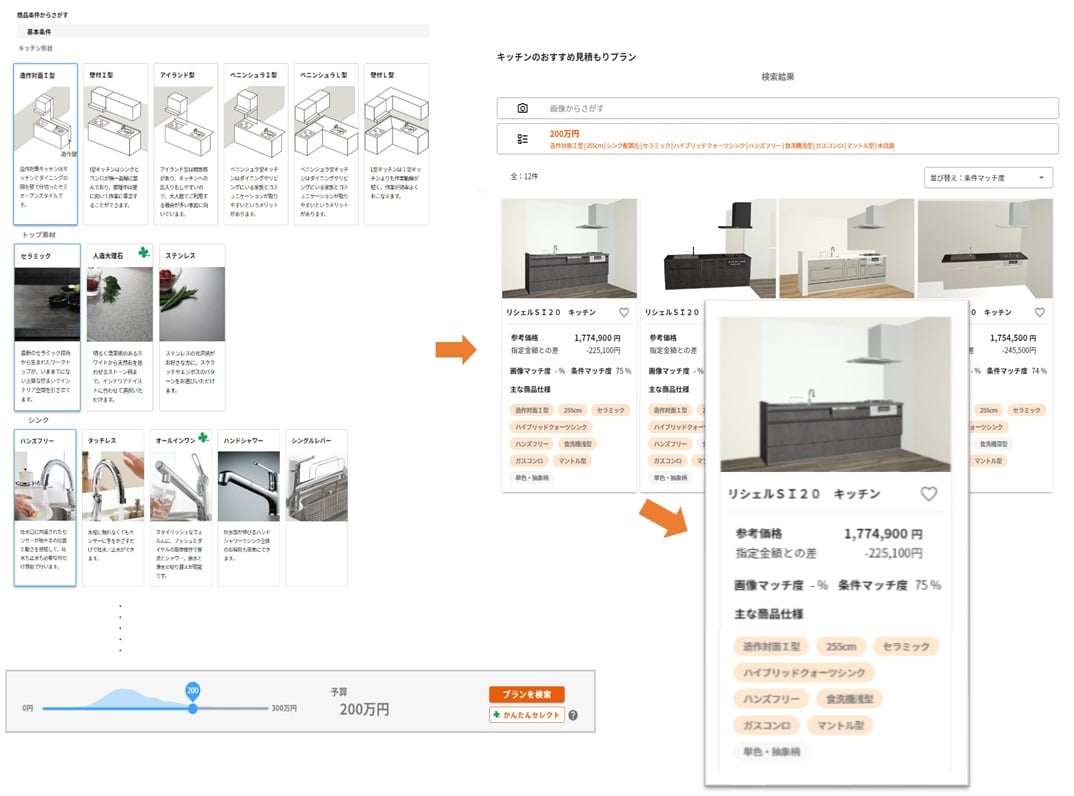Click the budget slider handle at 200
1074x796 pixels.
click(x=193, y=708)
